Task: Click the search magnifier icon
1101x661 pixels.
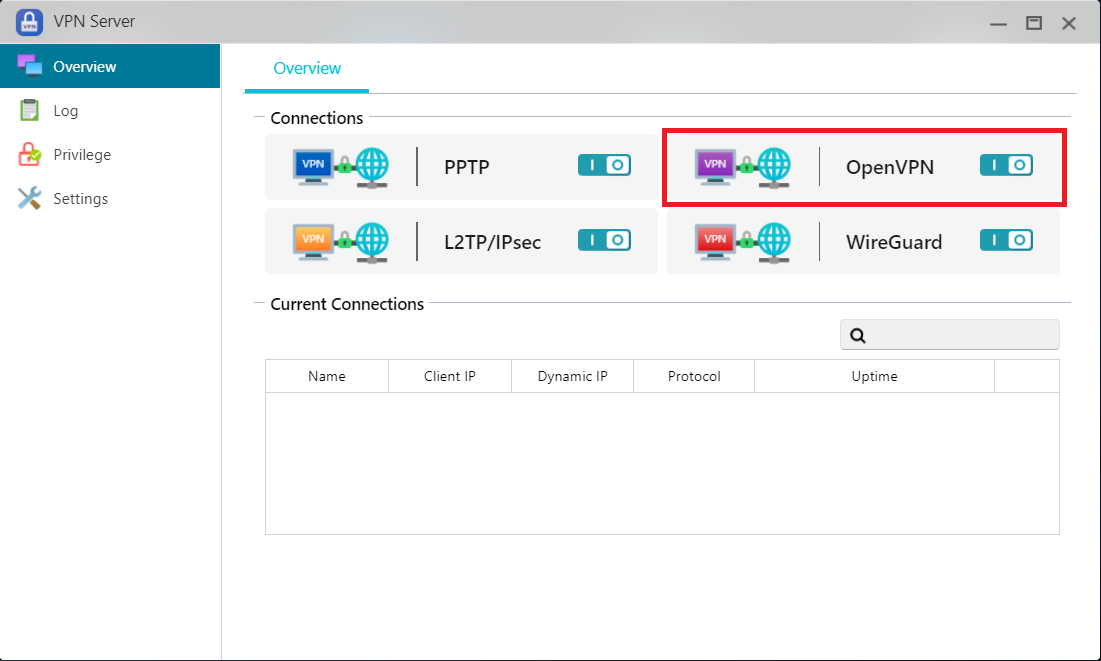Action: pos(857,335)
